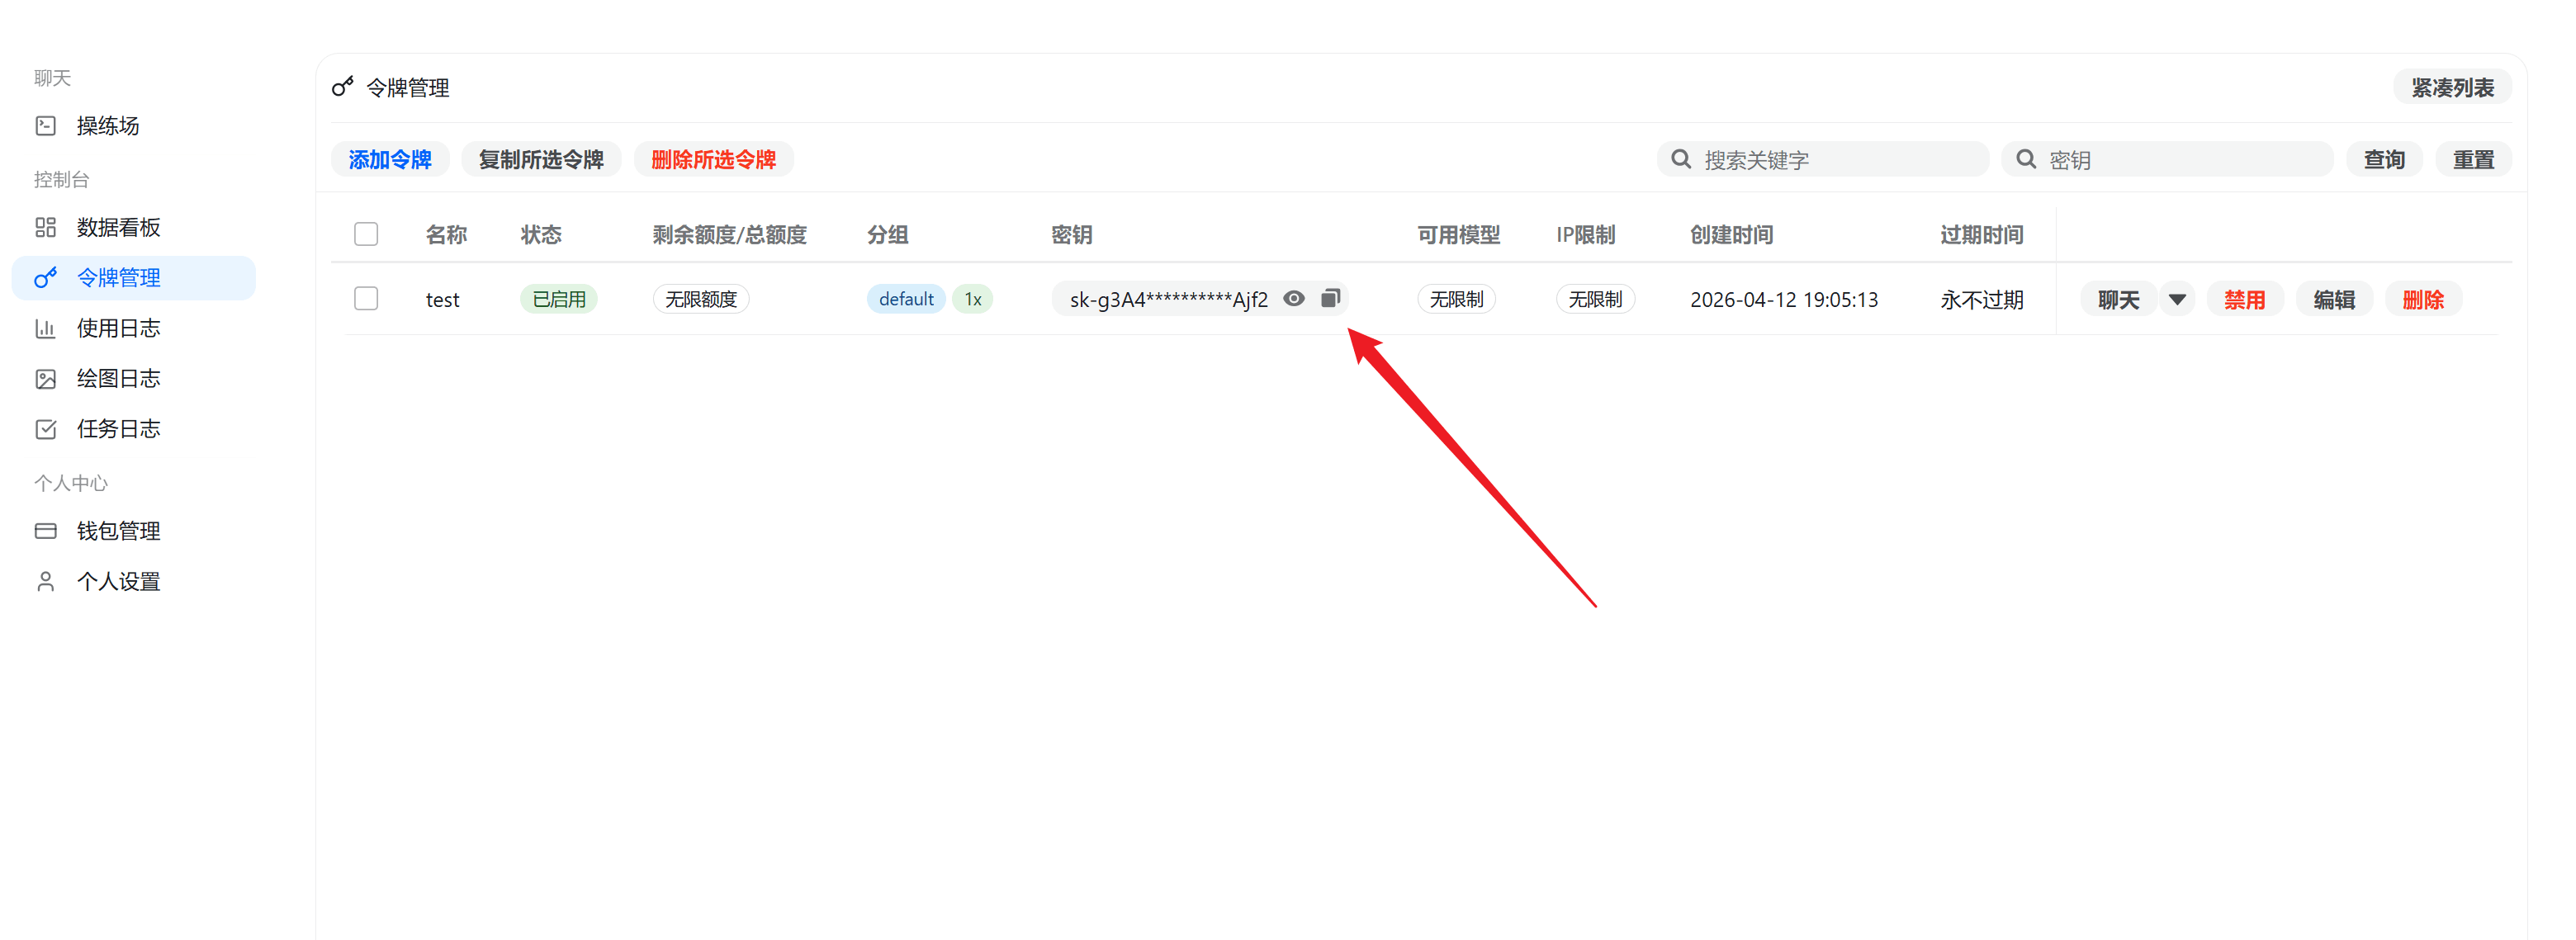Click the playground terminal icon in sidebar
The image size is (2576, 940).
46,126
